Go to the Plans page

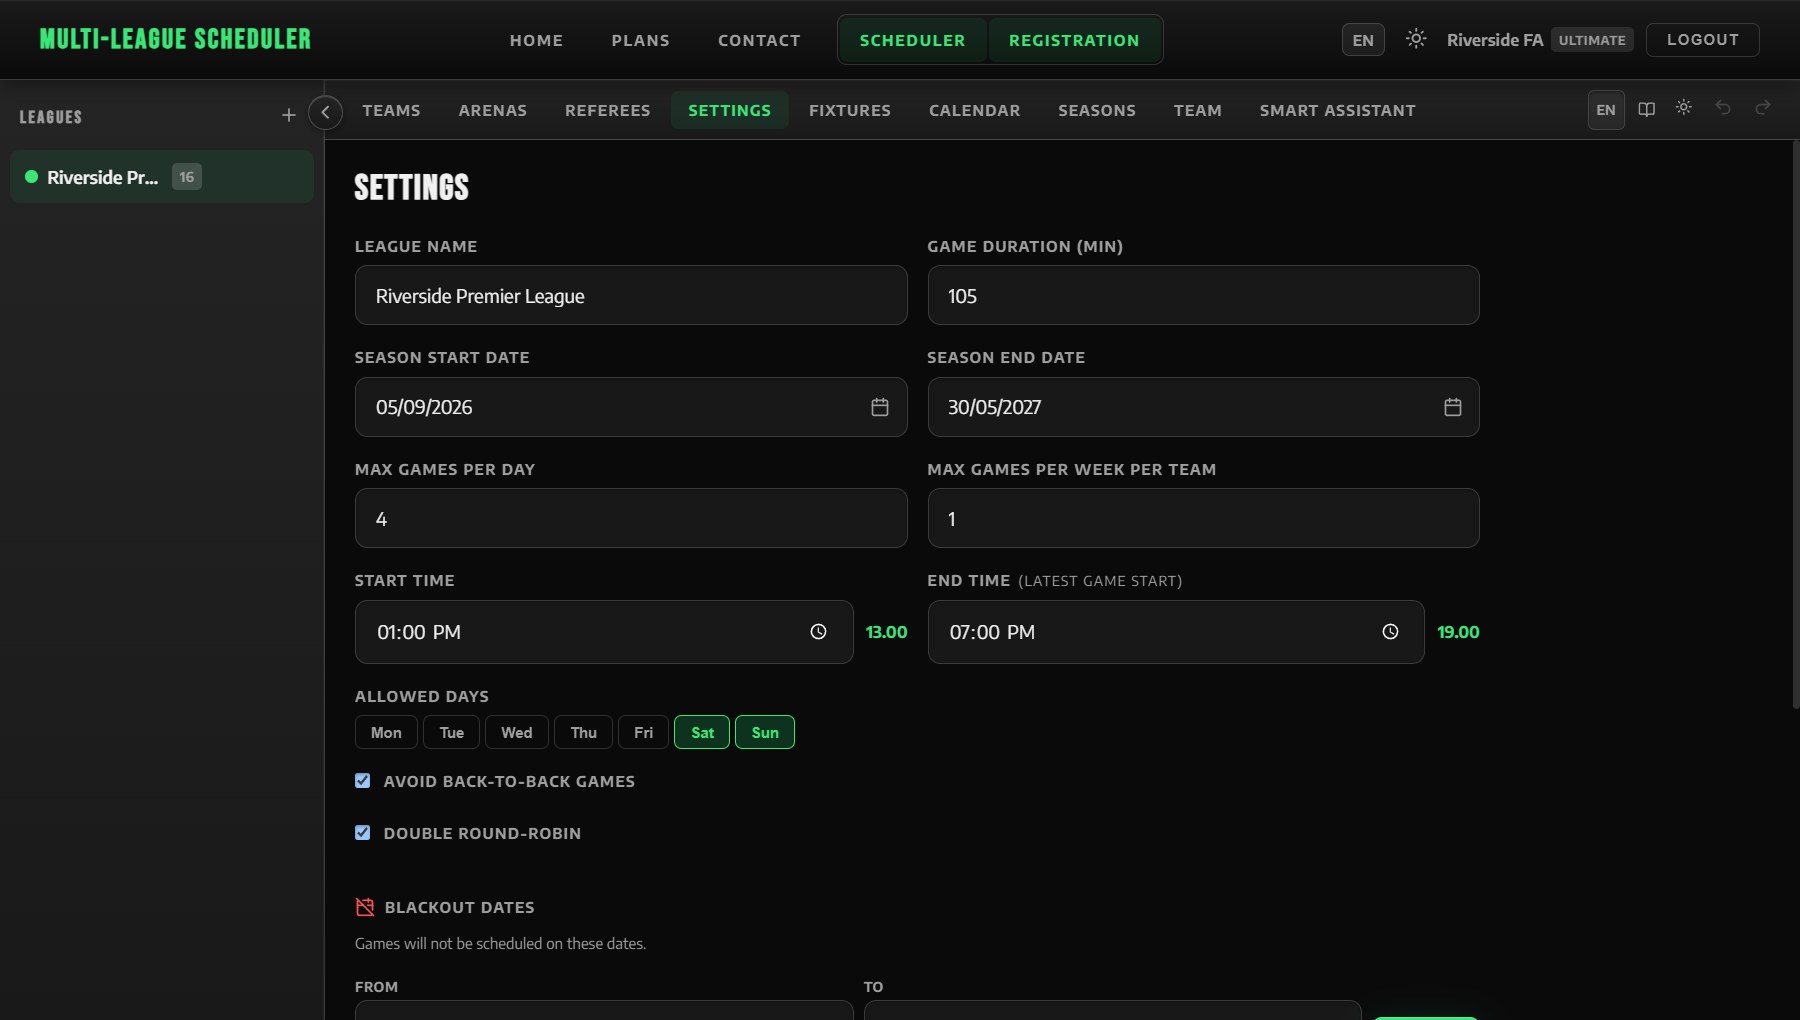click(641, 40)
